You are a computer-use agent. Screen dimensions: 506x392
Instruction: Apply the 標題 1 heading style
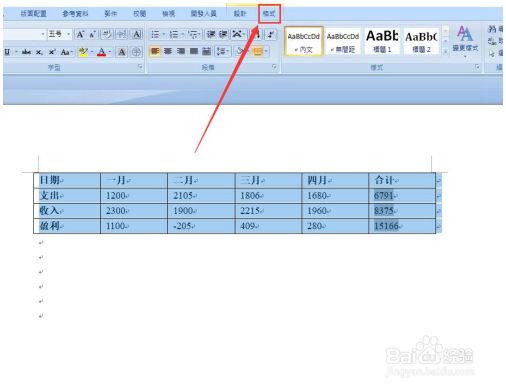[x=382, y=41]
